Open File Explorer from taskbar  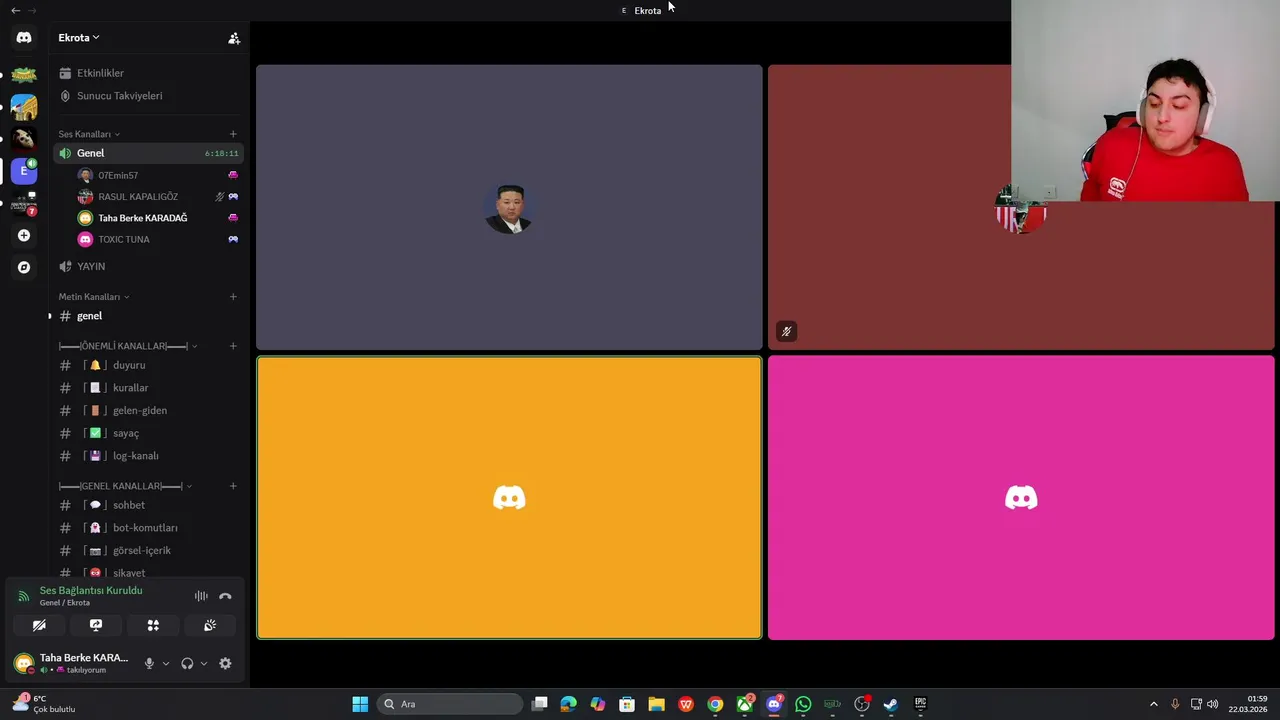coord(656,704)
